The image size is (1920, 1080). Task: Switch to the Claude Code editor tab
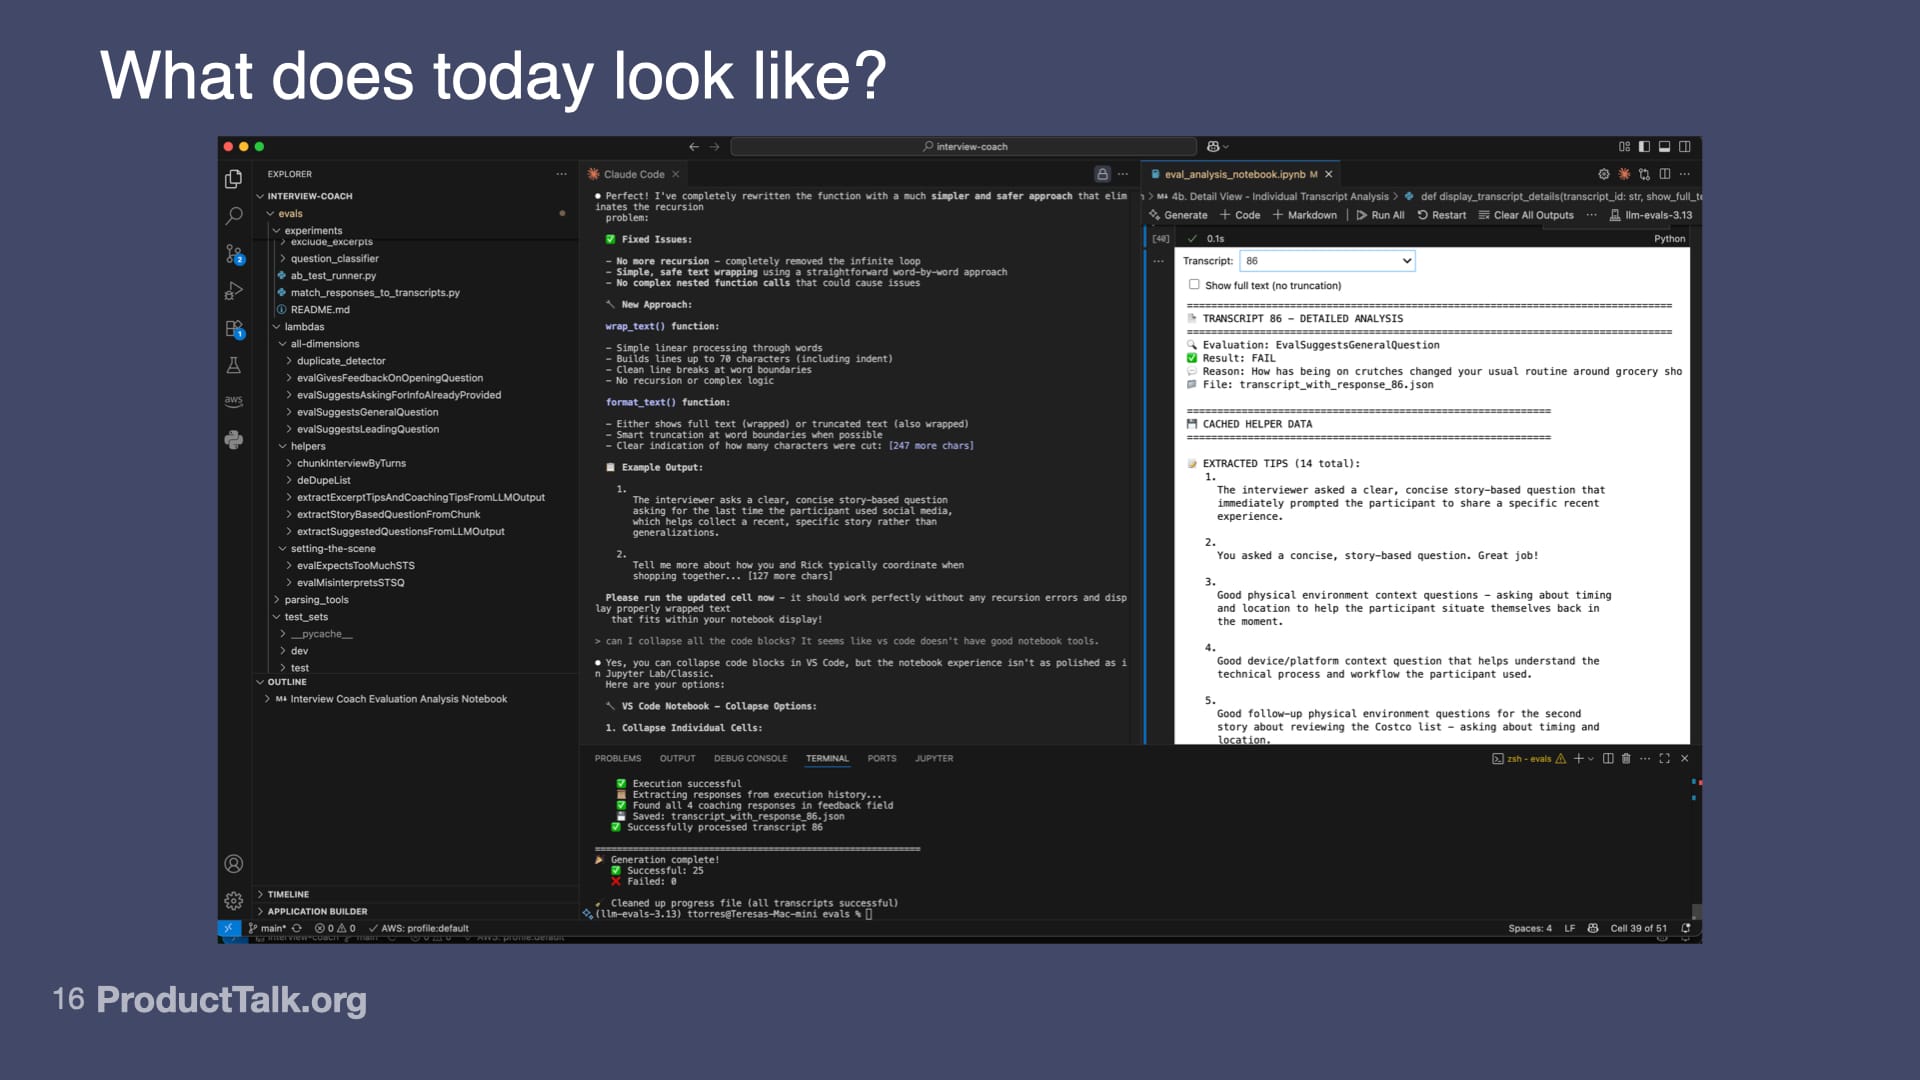click(x=633, y=173)
